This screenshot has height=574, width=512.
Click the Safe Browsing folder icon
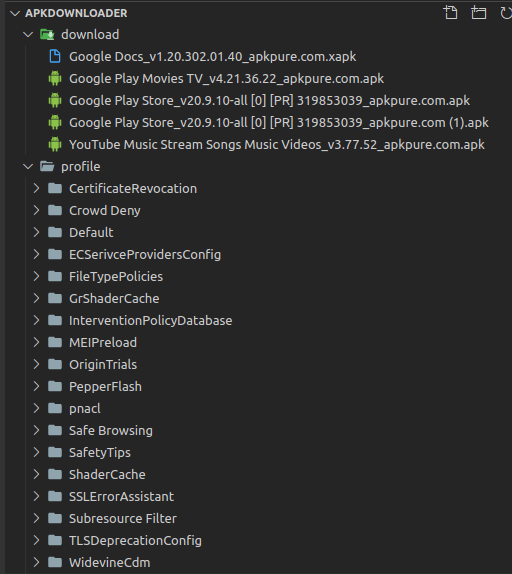click(55, 430)
